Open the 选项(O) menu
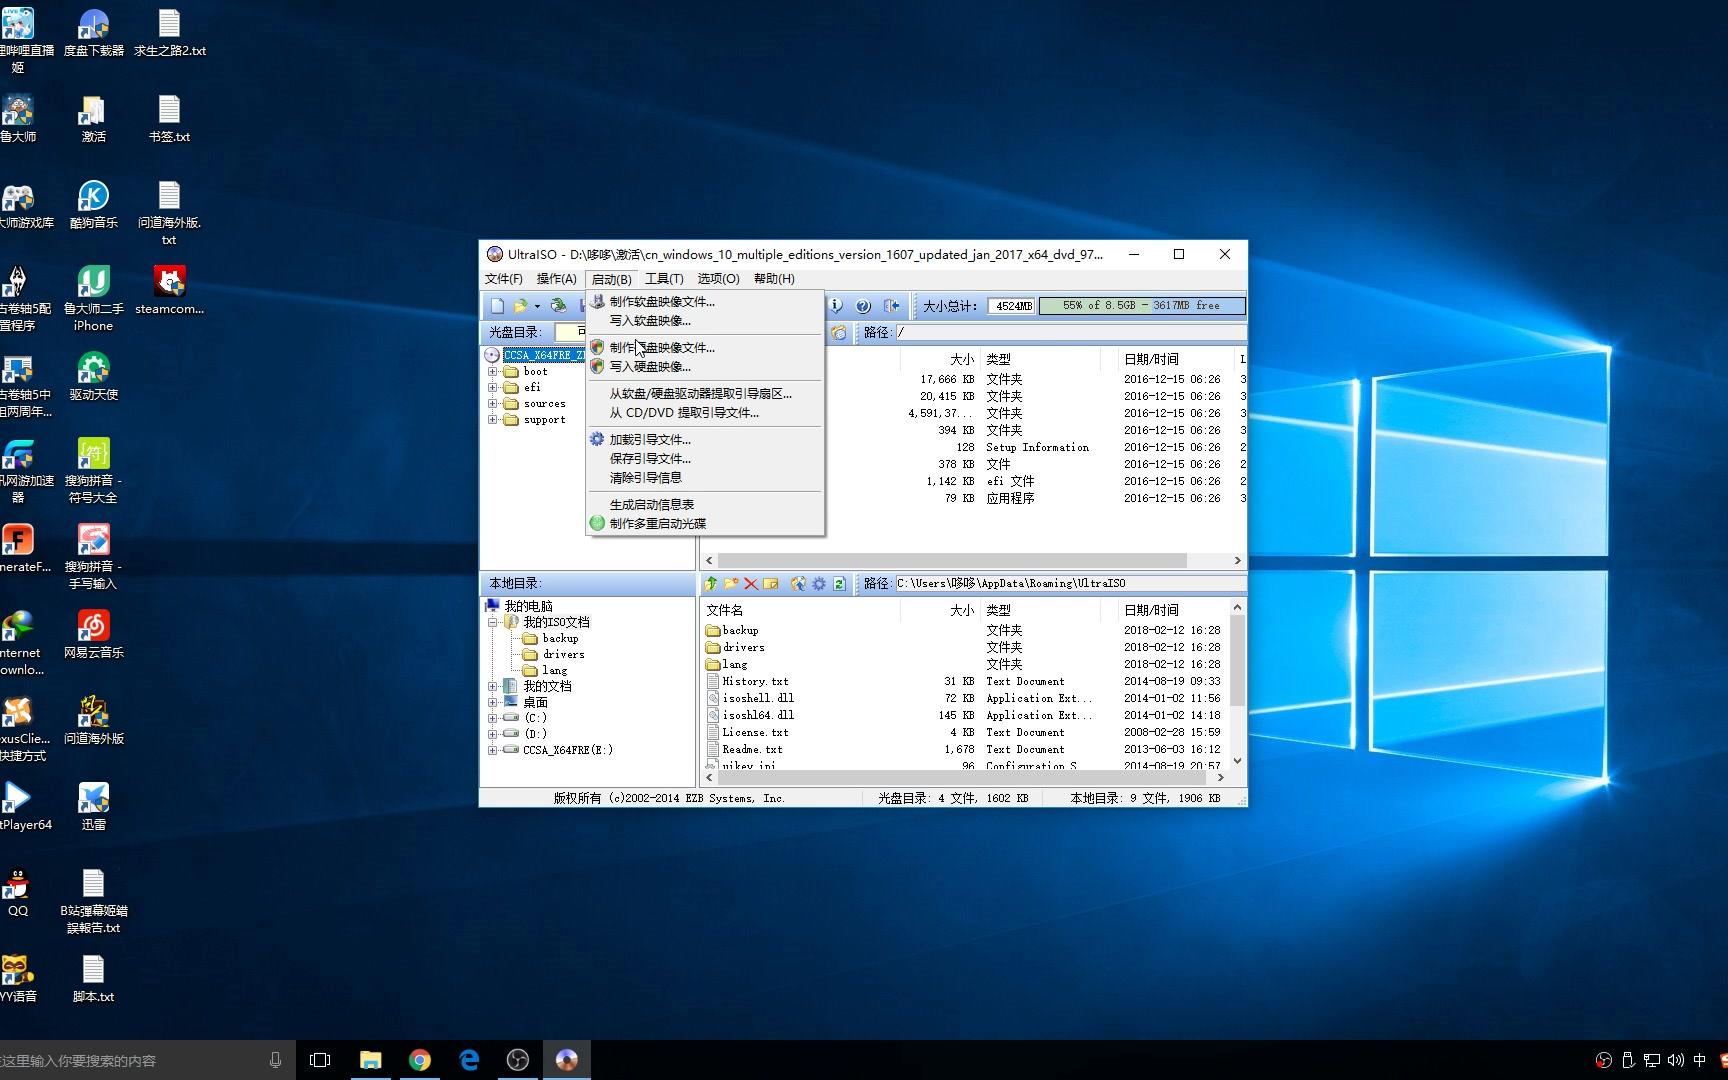Image resolution: width=1728 pixels, height=1080 pixels. coord(718,279)
